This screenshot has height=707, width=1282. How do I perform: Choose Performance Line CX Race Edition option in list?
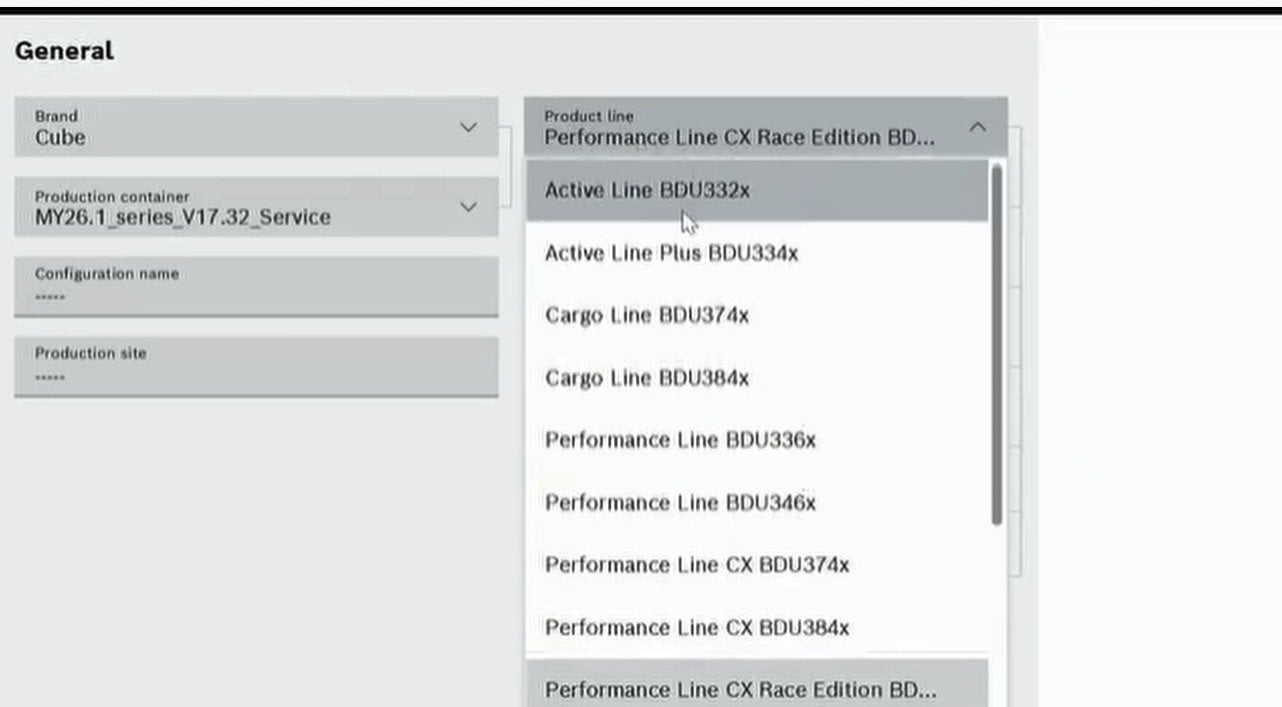(757, 684)
